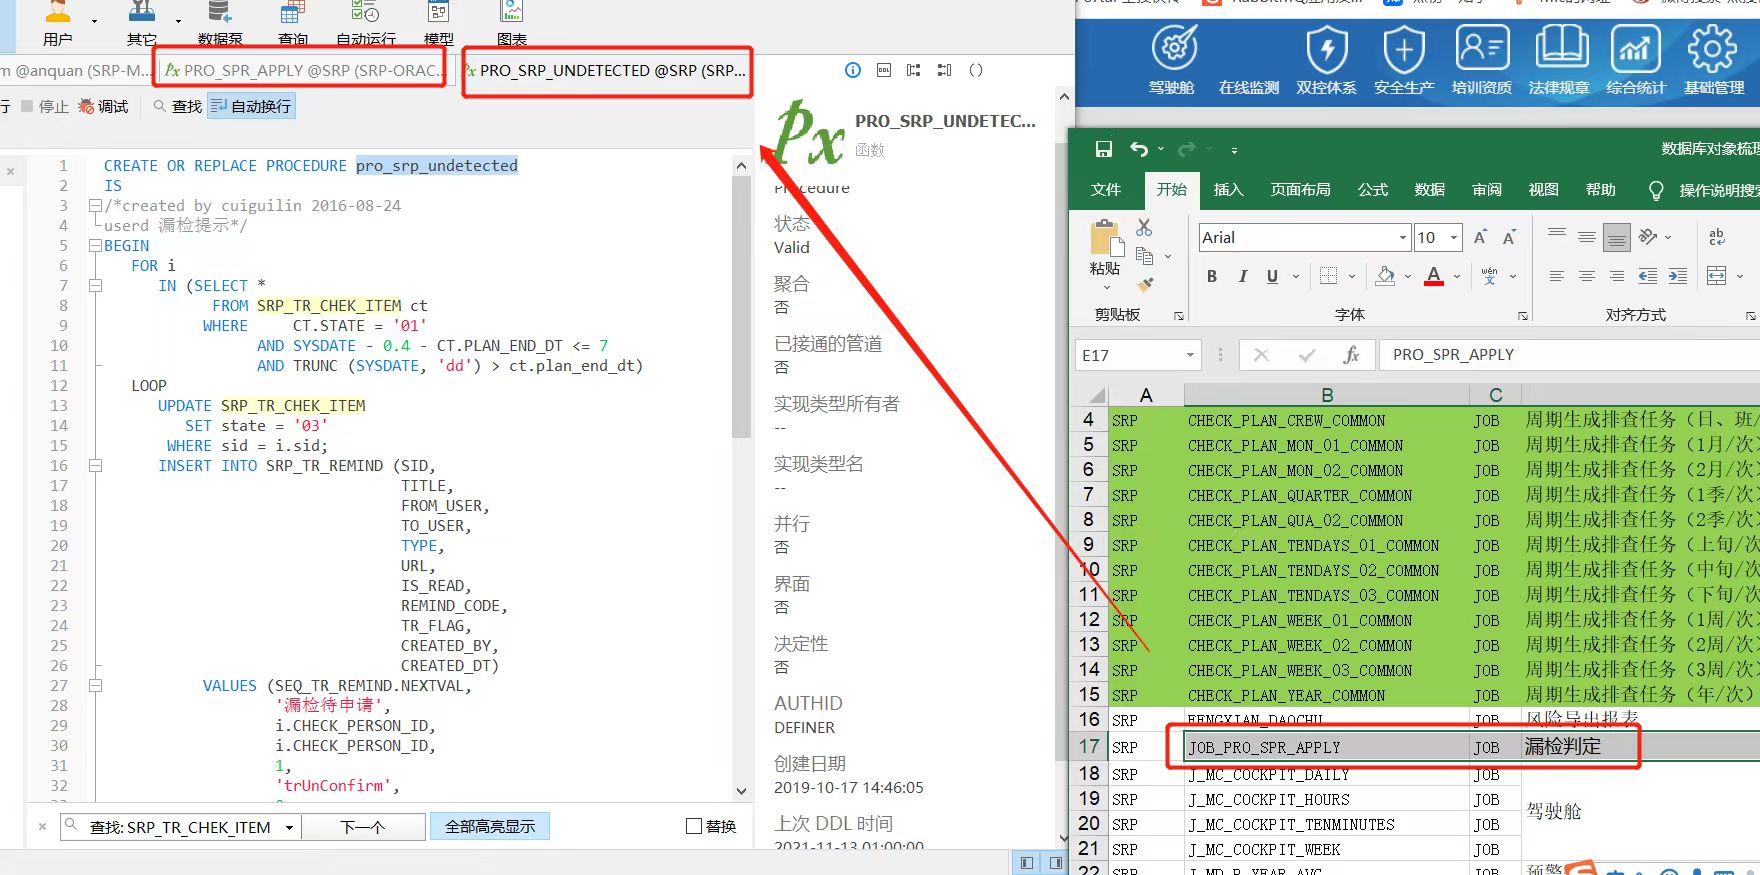The width and height of the screenshot is (1760, 875).
Task: Apply the red font color in Excel
Action: (1434, 276)
